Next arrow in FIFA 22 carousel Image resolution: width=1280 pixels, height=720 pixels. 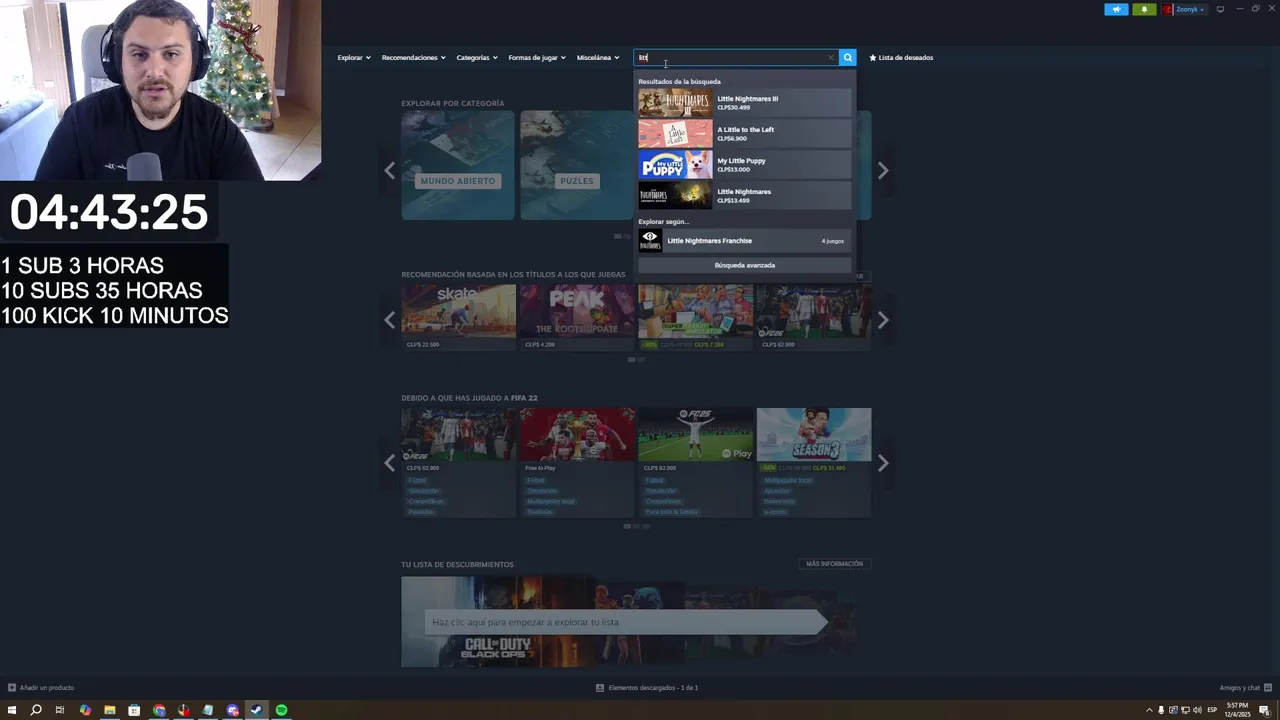883,463
